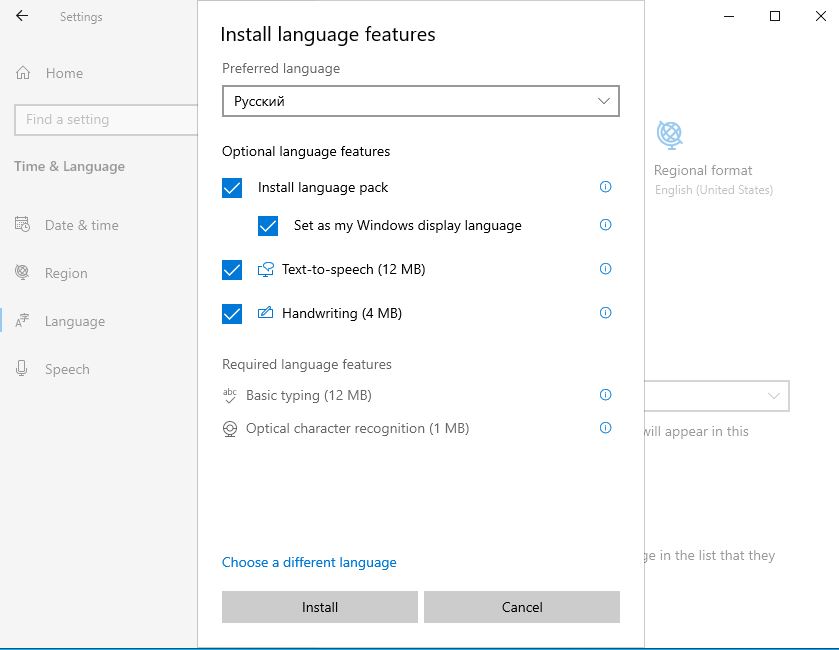Show info for Windows display language
The image size is (839, 650).
[605, 225]
